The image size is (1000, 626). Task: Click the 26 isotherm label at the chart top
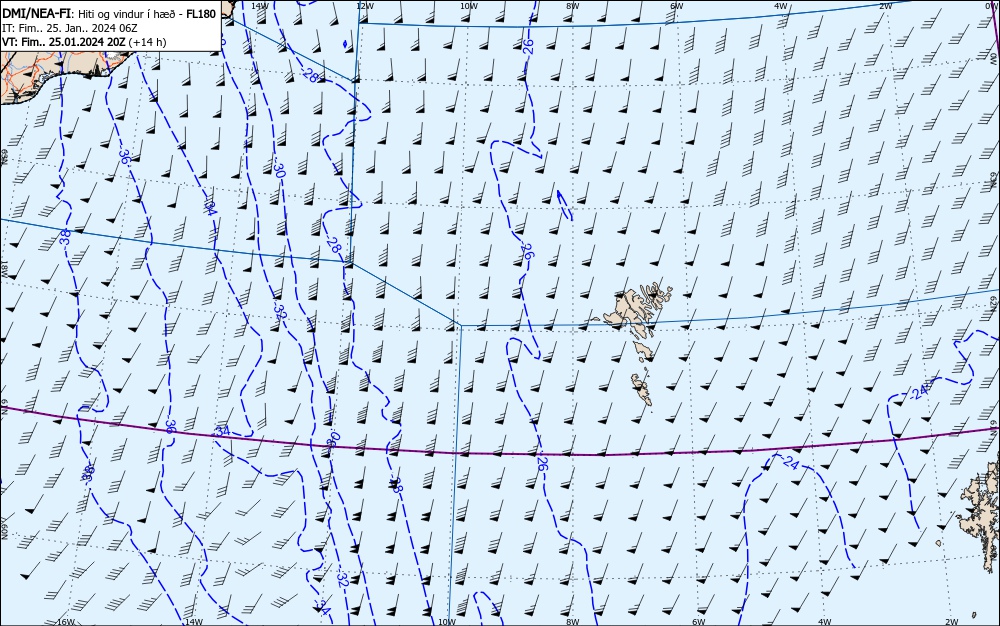click(x=528, y=47)
